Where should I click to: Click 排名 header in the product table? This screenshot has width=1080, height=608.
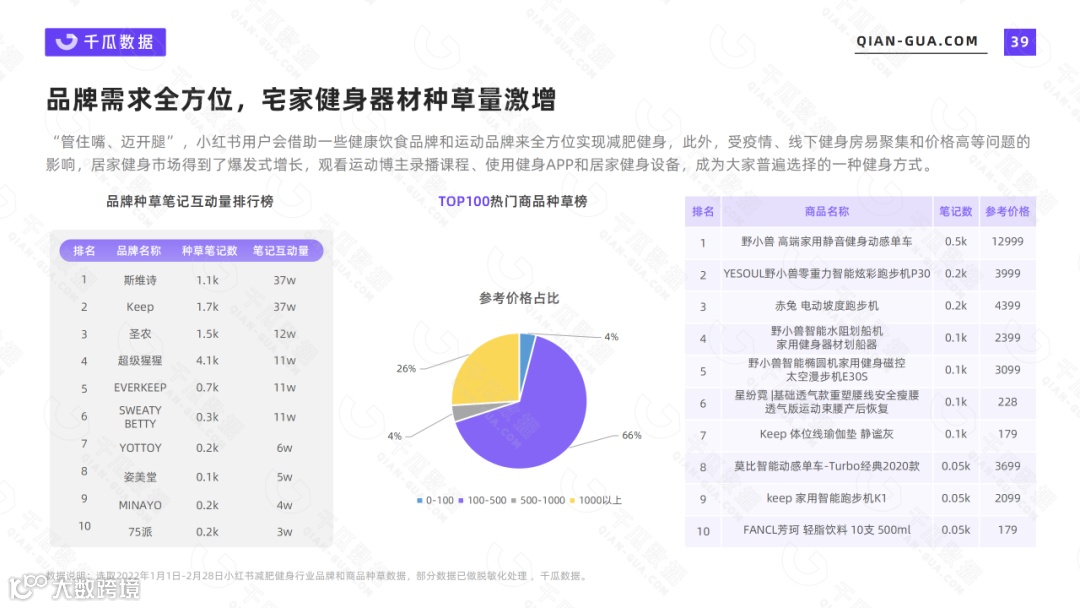pyautogui.click(x=703, y=211)
